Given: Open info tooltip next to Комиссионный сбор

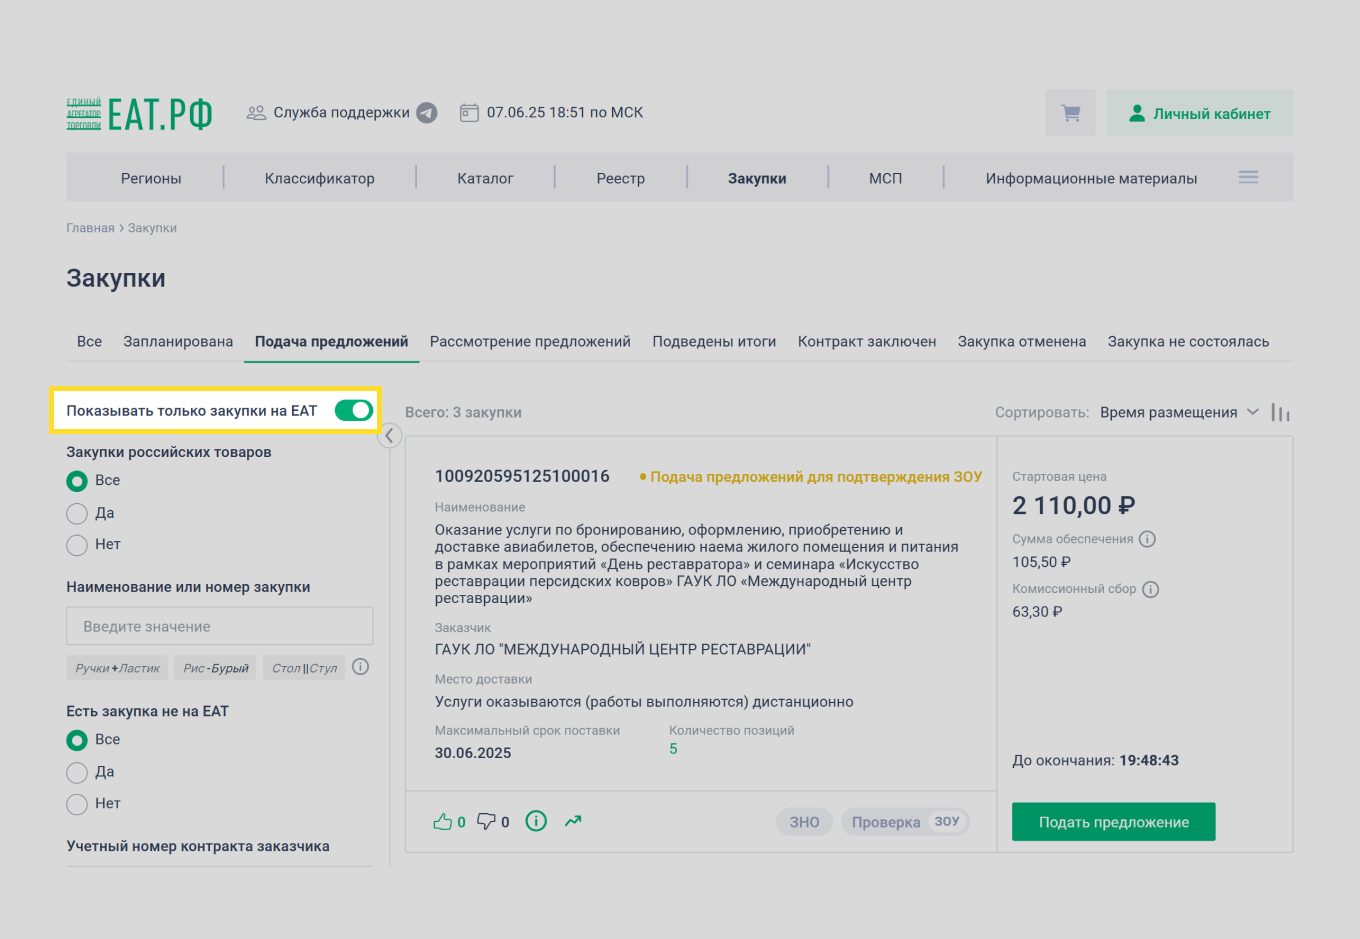Looking at the screenshot, I should [x=1151, y=589].
